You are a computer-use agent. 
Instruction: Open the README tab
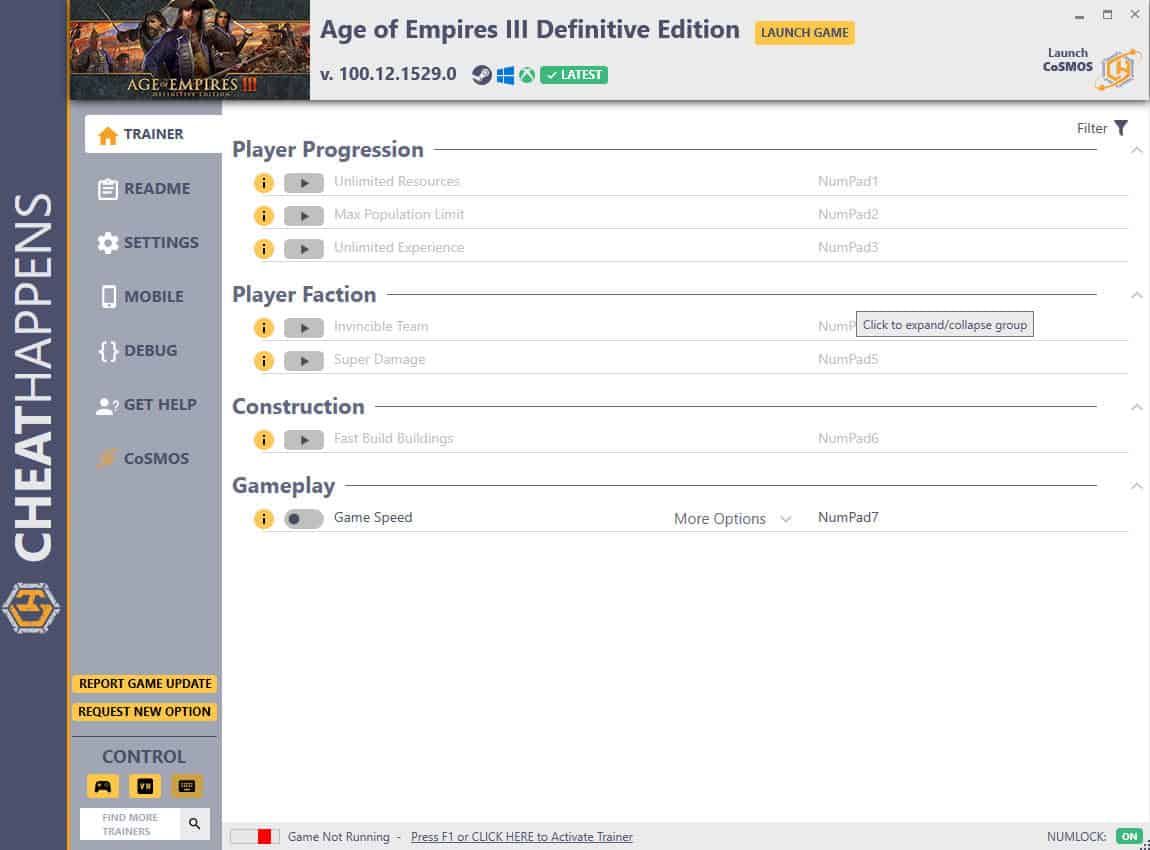(144, 188)
